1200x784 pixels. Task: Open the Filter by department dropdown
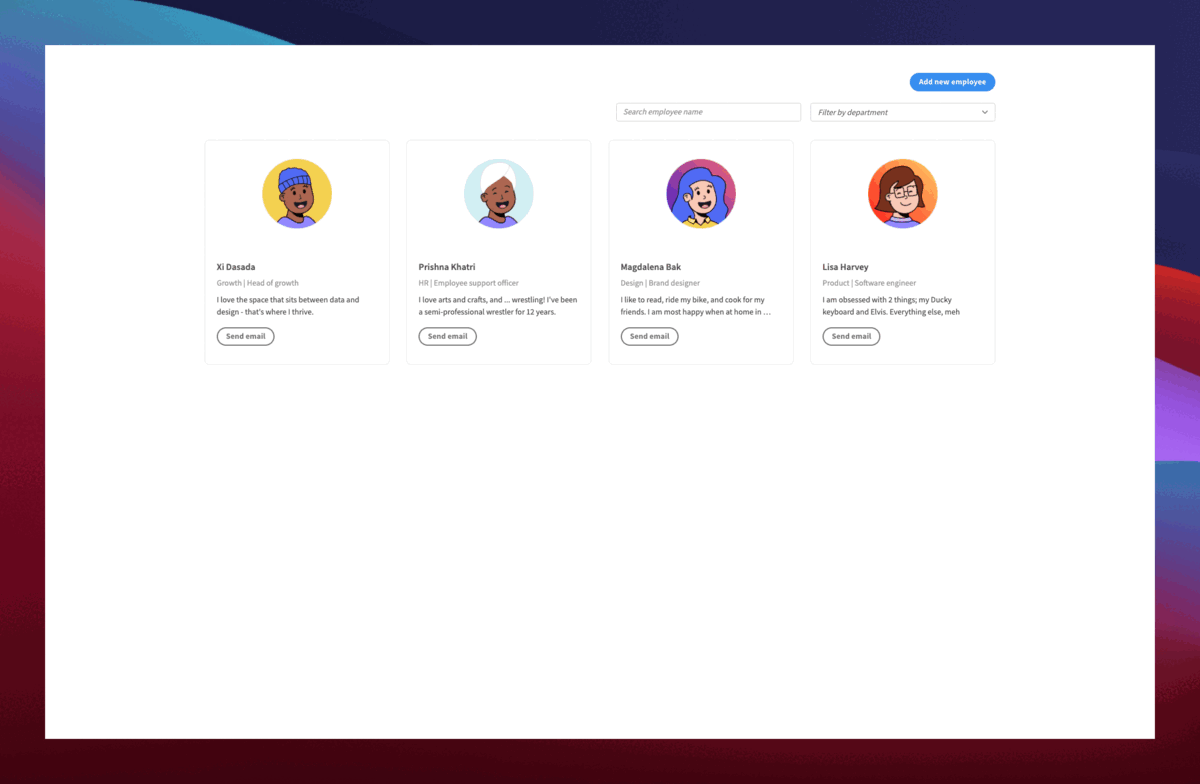pos(901,112)
